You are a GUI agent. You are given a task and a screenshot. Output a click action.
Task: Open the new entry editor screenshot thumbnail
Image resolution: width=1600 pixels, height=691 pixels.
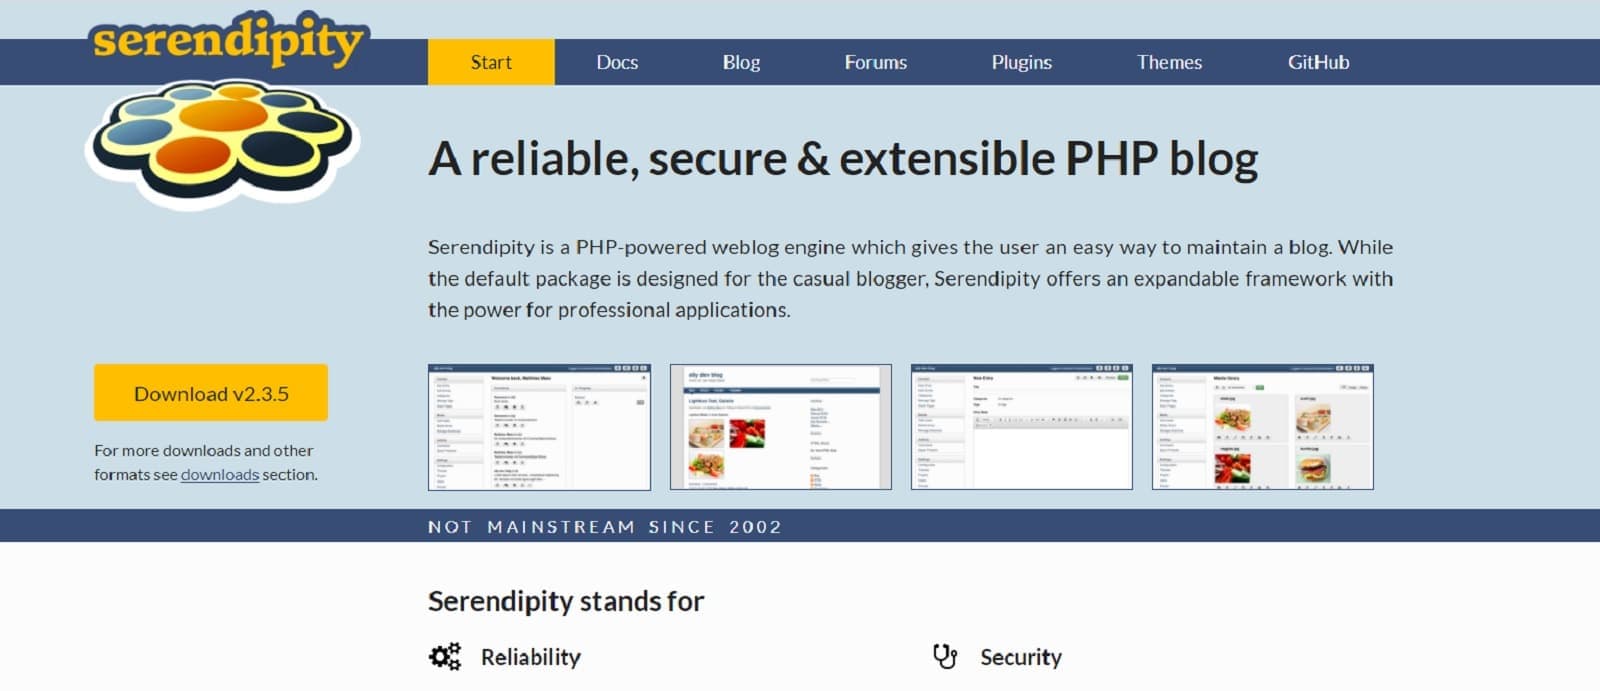(1021, 427)
